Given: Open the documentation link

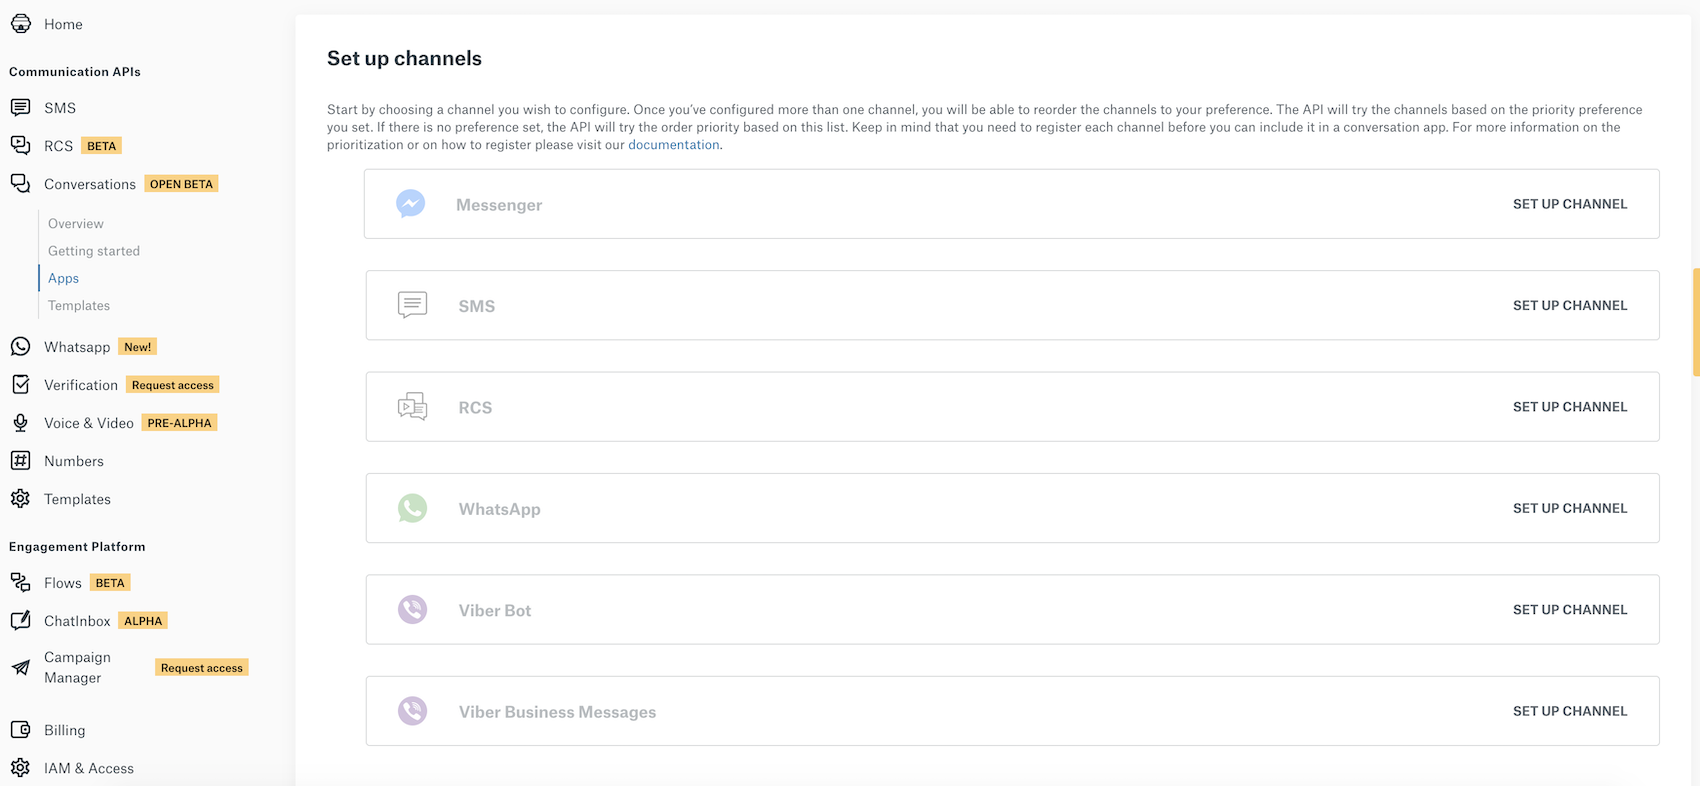Looking at the screenshot, I should (x=674, y=145).
